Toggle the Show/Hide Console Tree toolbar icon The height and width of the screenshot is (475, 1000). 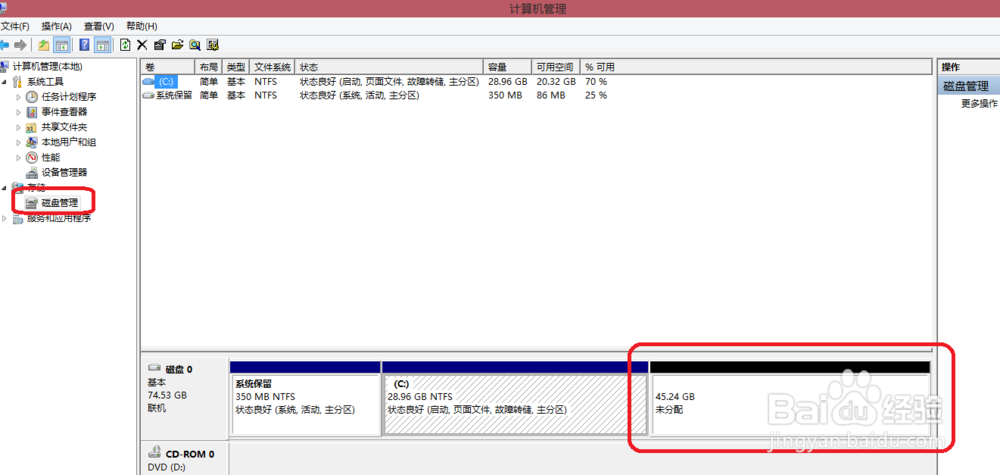(x=62, y=45)
